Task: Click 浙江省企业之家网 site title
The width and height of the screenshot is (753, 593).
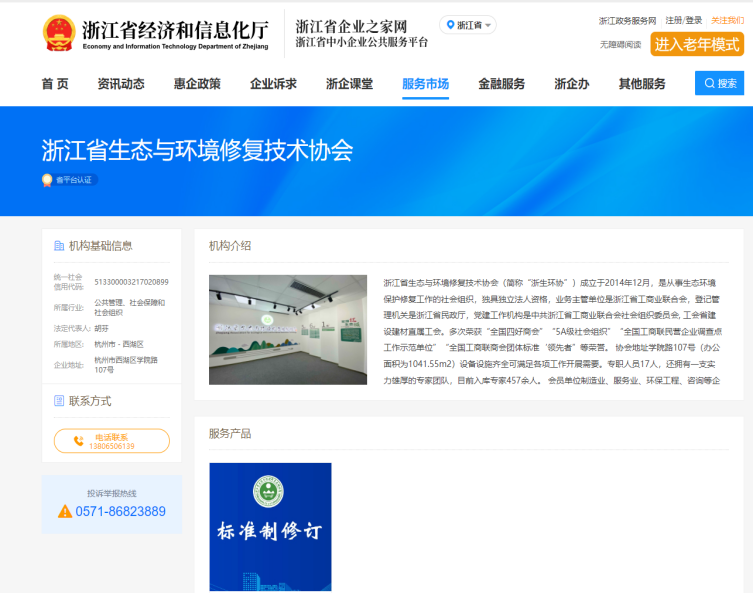Action: tap(352, 26)
